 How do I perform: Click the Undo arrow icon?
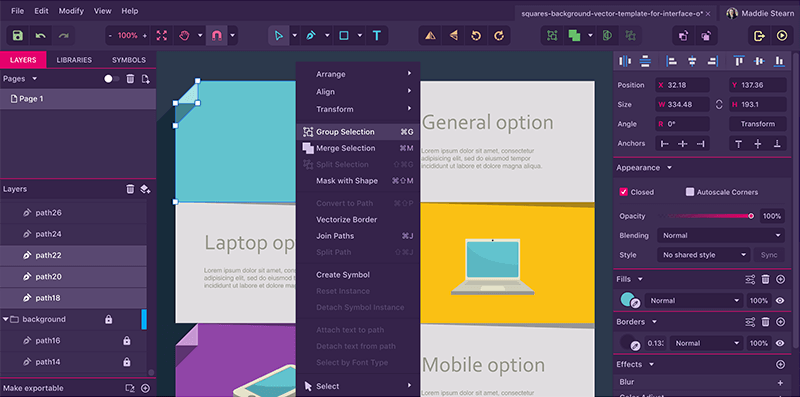41,36
